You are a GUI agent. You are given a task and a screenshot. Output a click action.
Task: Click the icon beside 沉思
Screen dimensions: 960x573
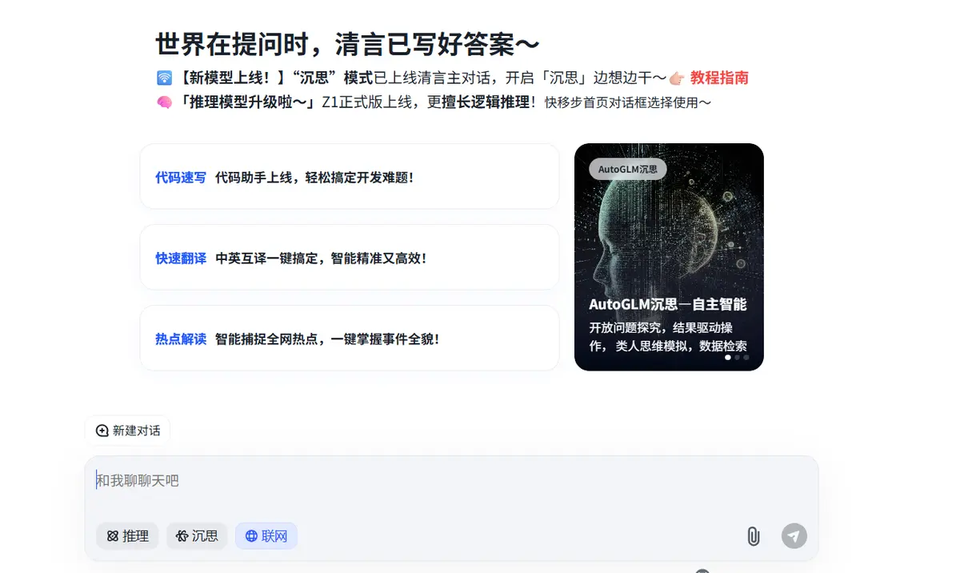coord(182,536)
